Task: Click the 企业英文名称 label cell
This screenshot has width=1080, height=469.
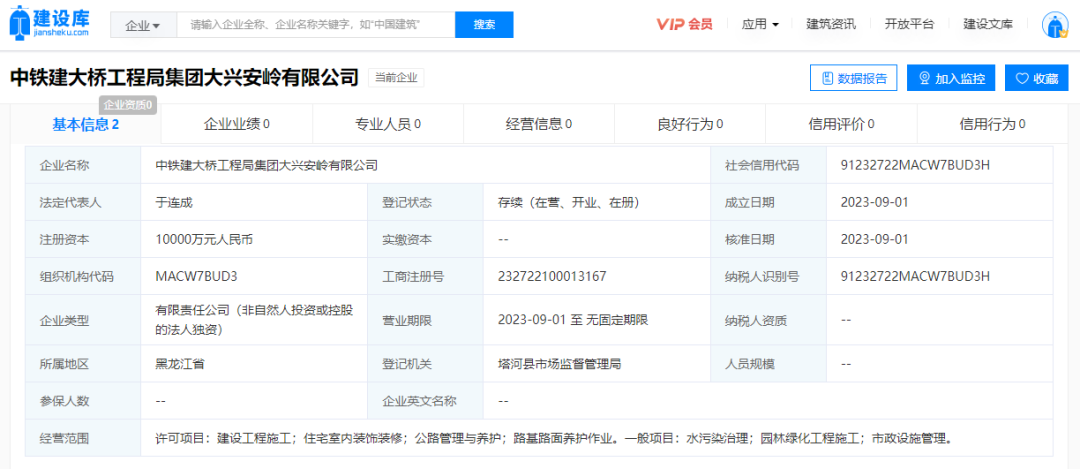Action: pyautogui.click(x=426, y=401)
